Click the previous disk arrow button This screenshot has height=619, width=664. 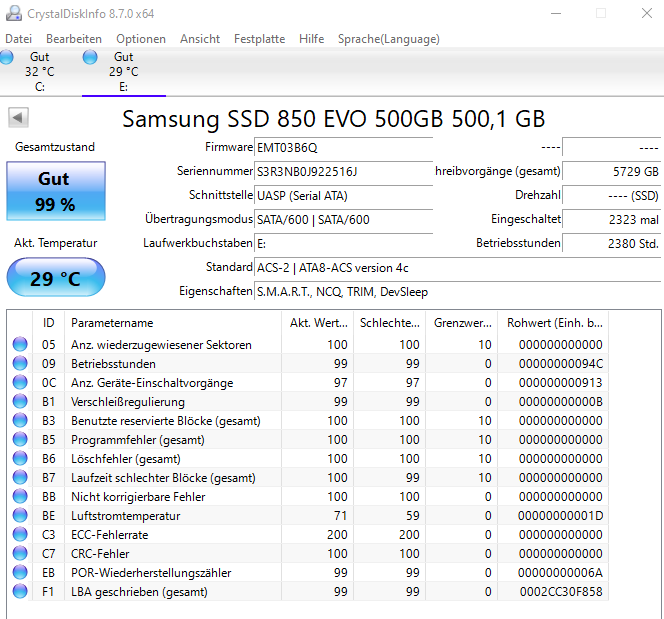tap(18, 117)
